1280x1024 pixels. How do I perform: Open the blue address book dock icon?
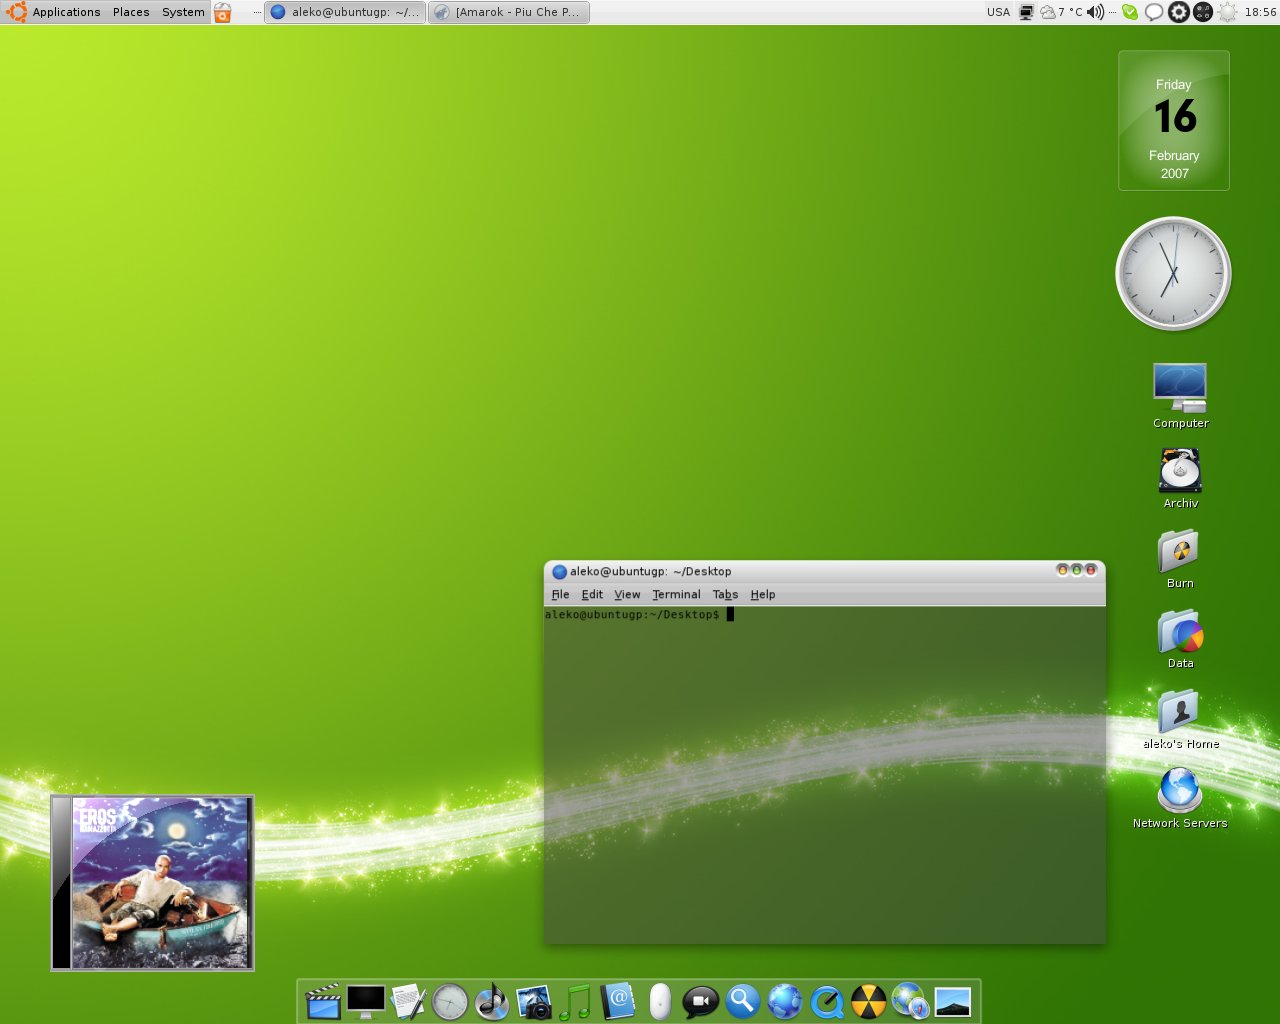click(x=618, y=1001)
